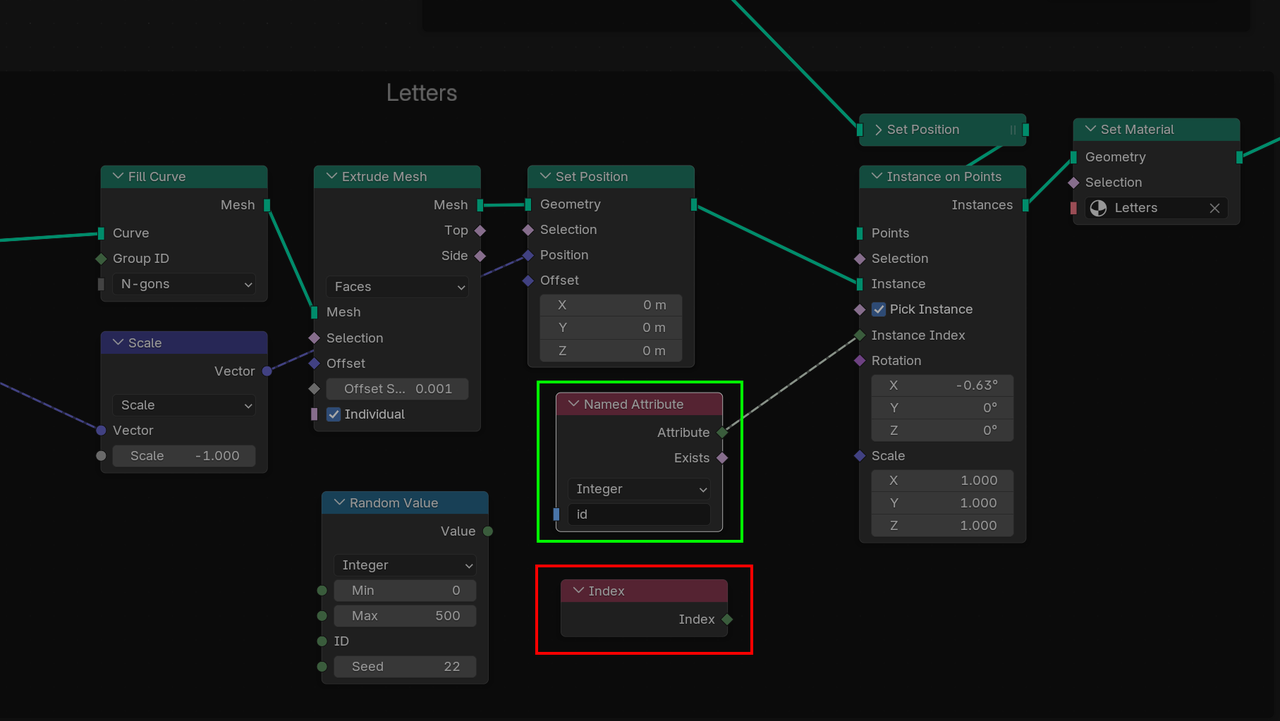This screenshot has height=721, width=1280.
Task: Click the Extrude Mesh Offset input socket
Action: click(x=314, y=364)
